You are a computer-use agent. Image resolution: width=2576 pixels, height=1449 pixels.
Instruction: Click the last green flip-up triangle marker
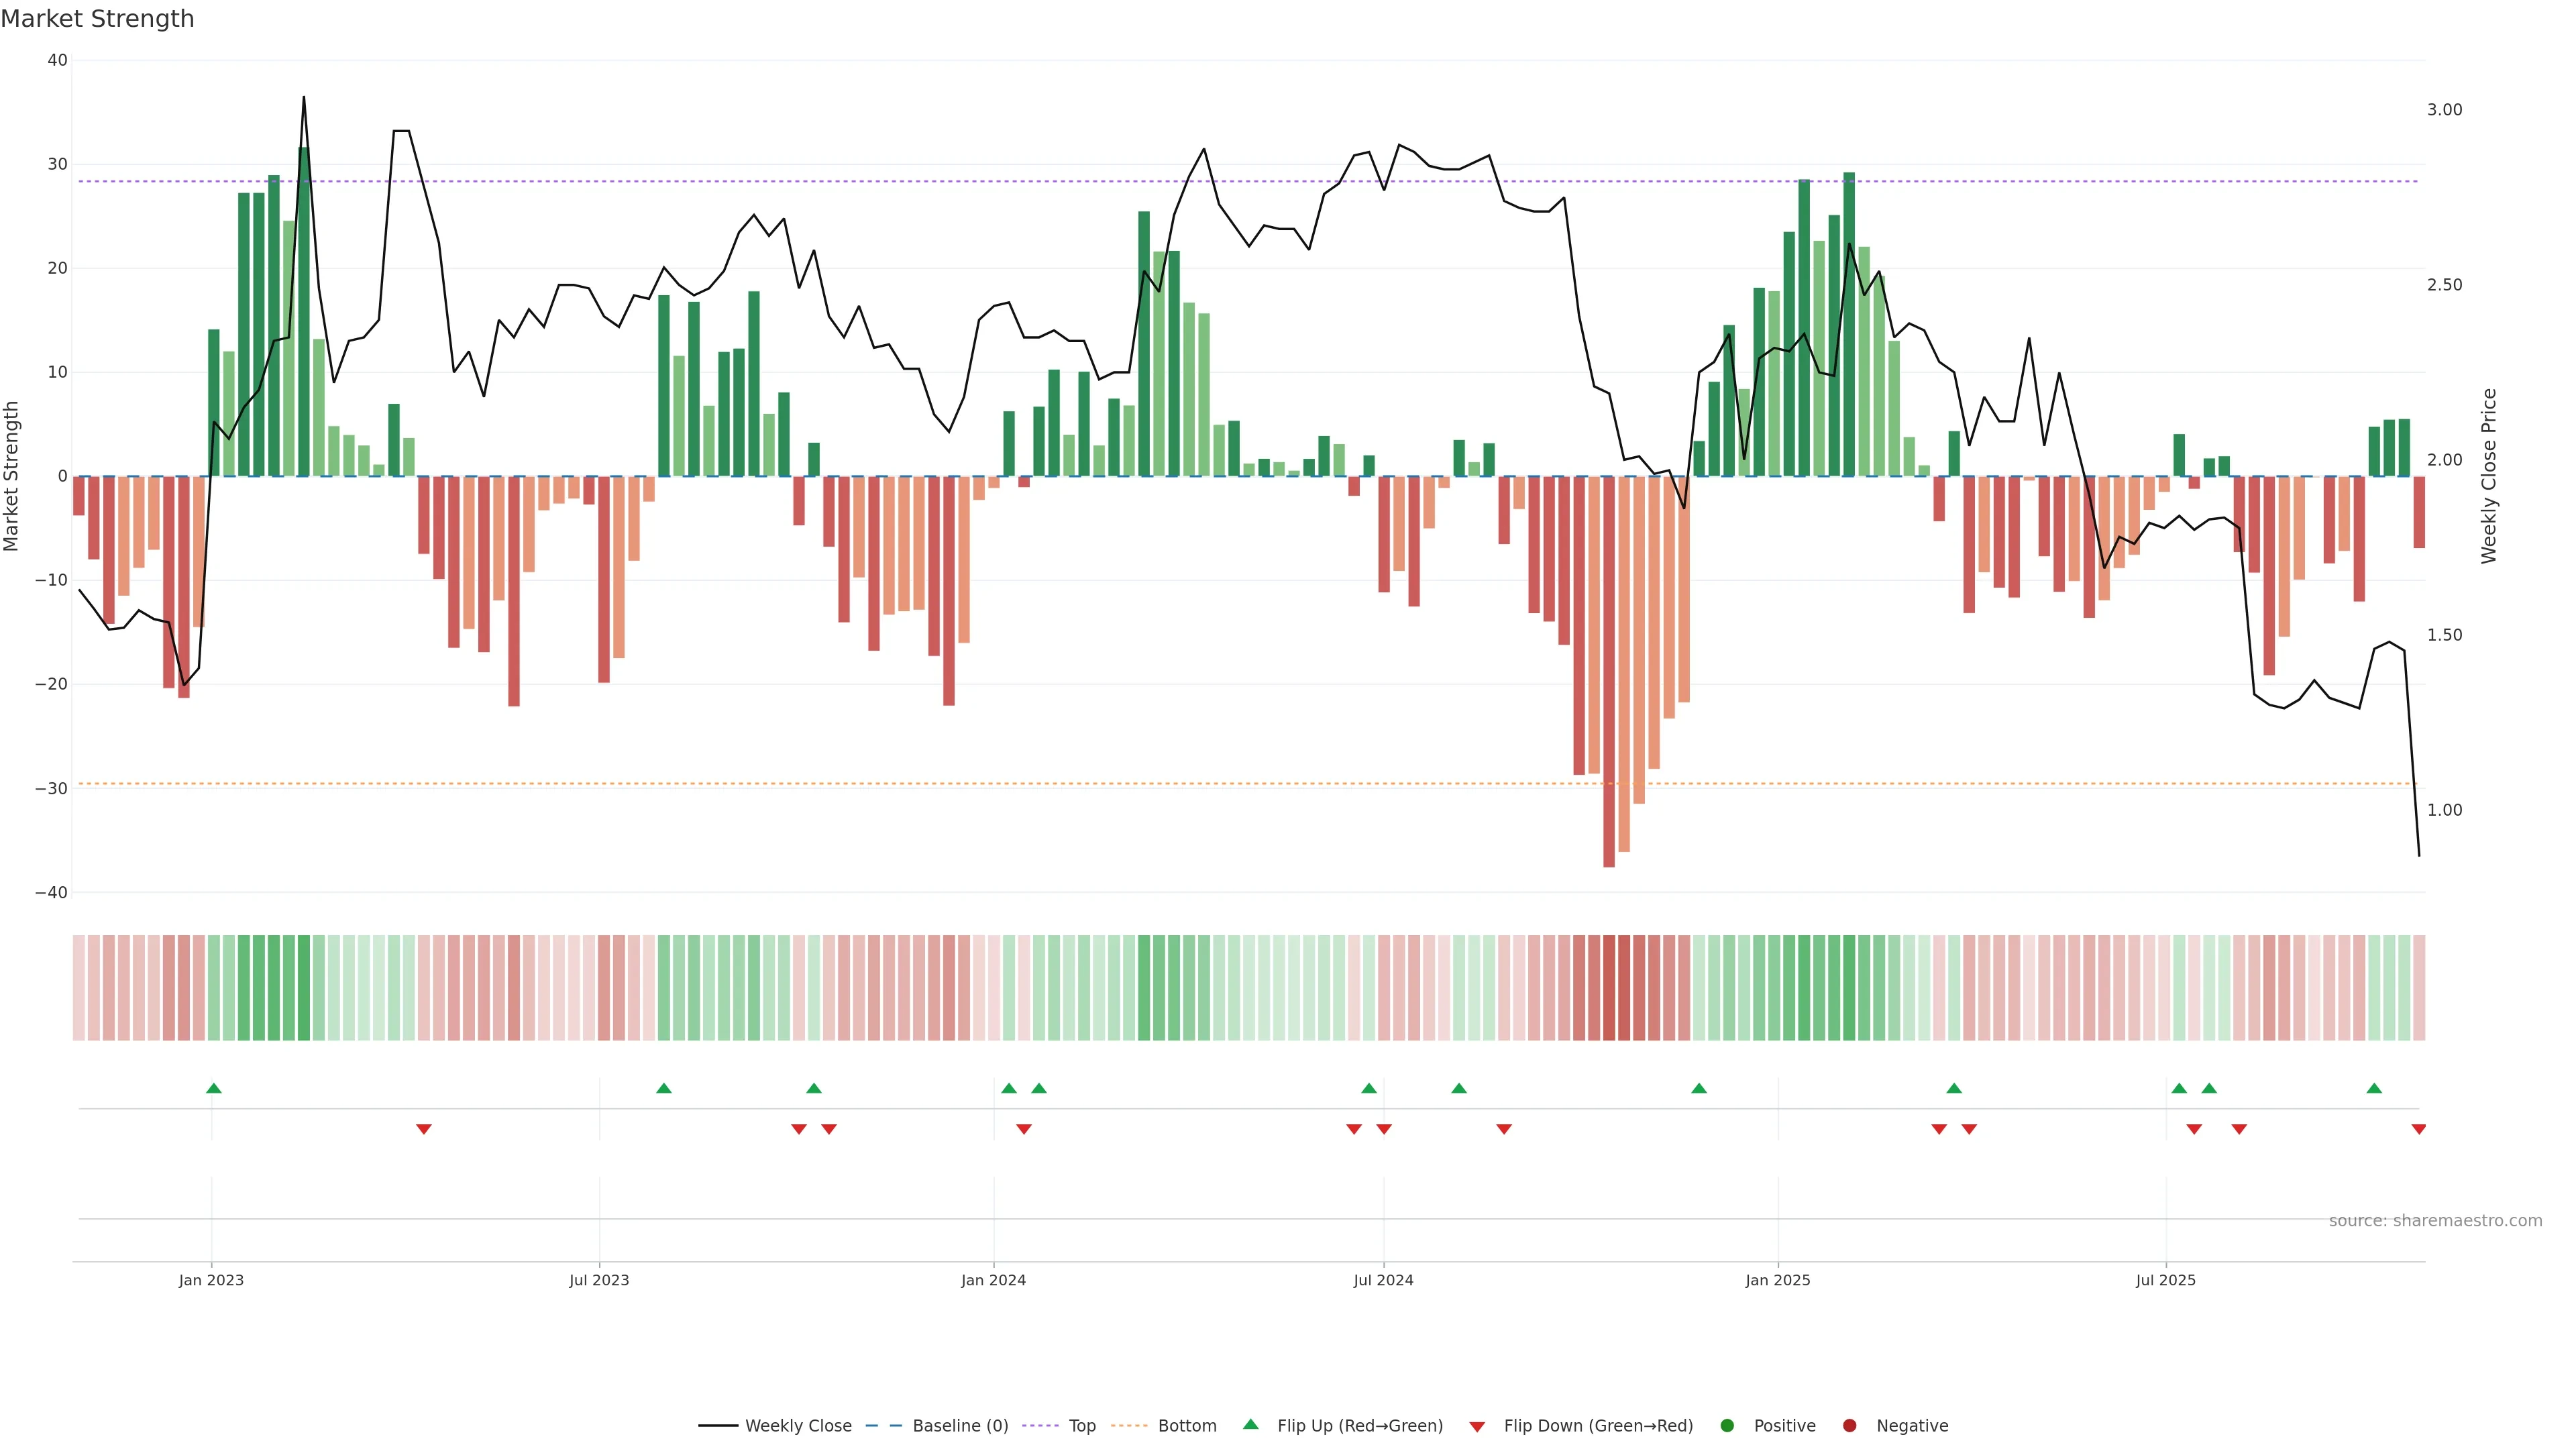coord(2374,1088)
